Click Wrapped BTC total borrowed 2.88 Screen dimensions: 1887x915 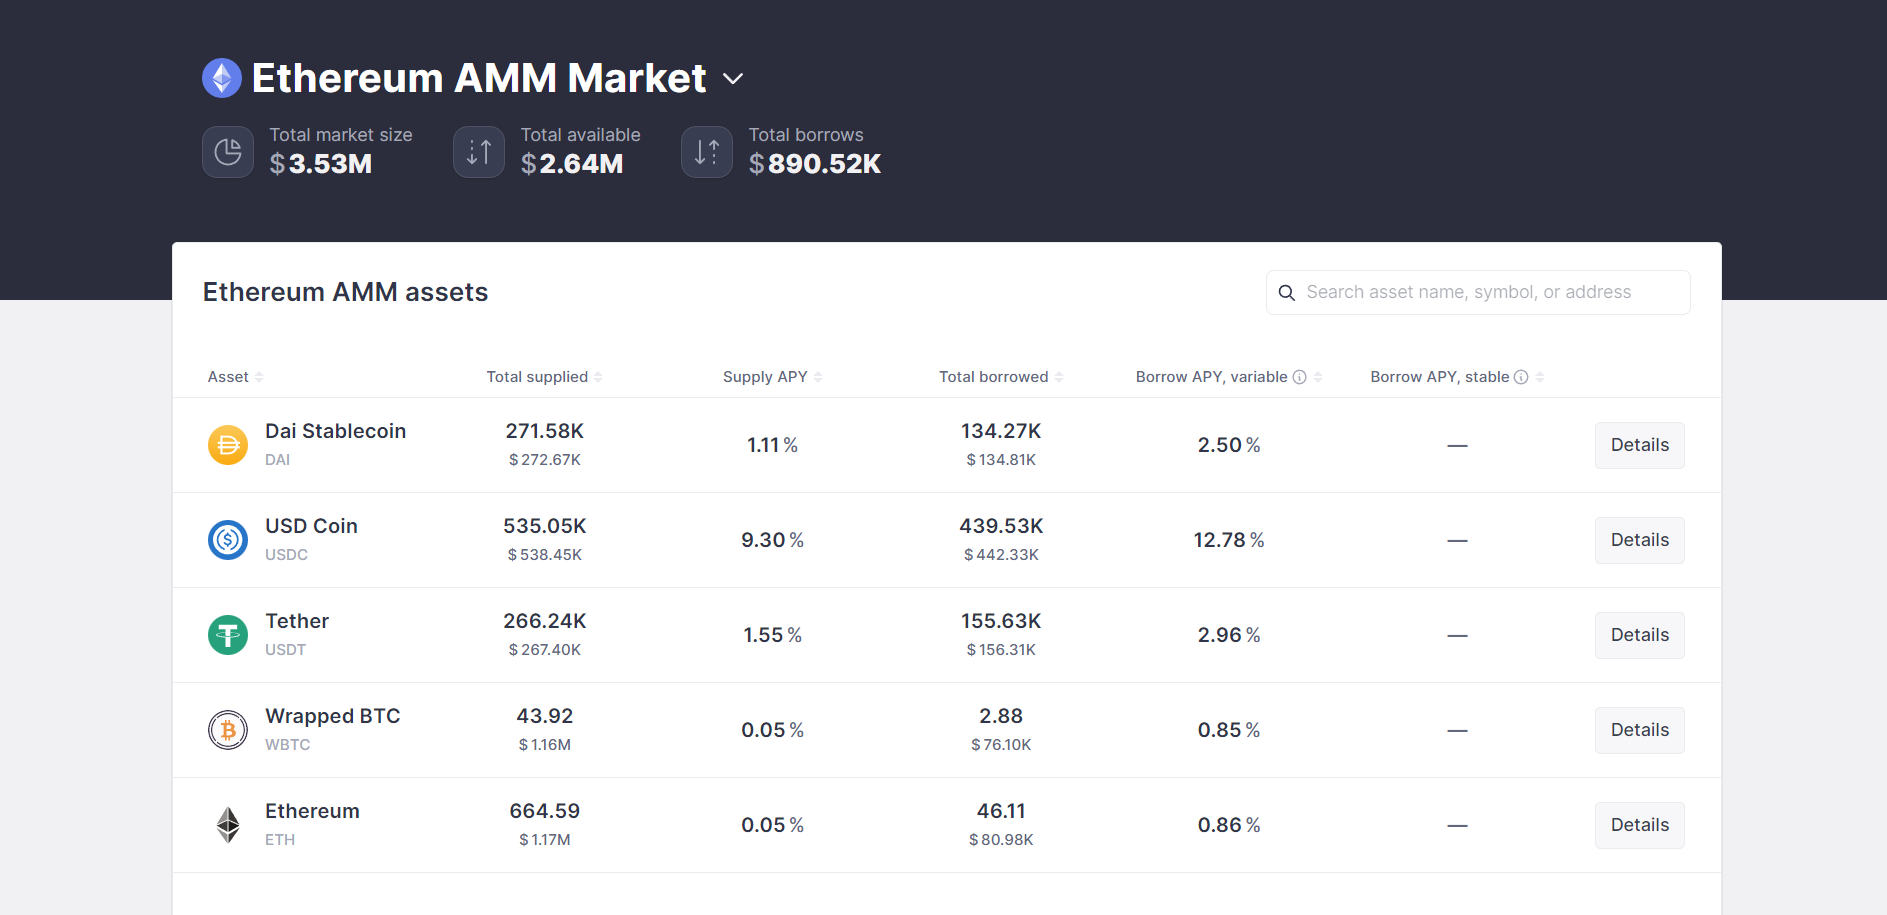(x=1001, y=716)
